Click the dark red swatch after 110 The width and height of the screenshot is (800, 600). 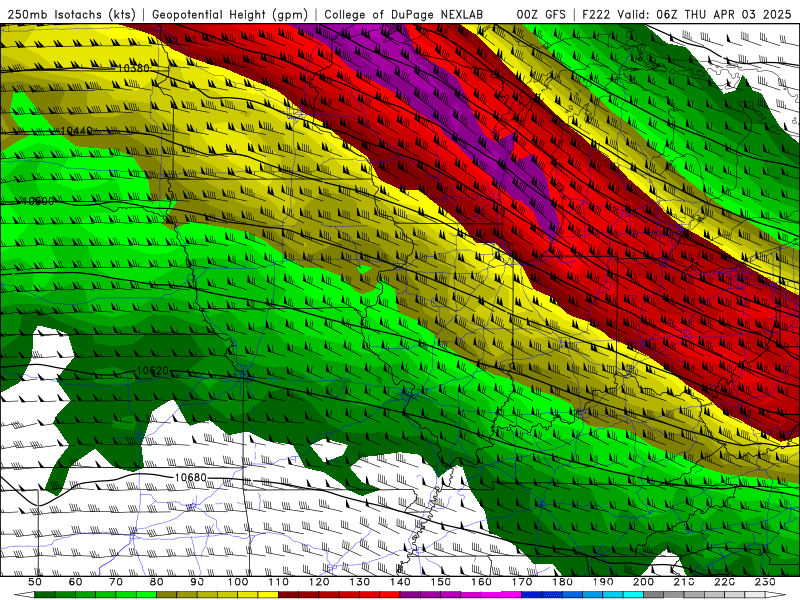click(x=288, y=594)
